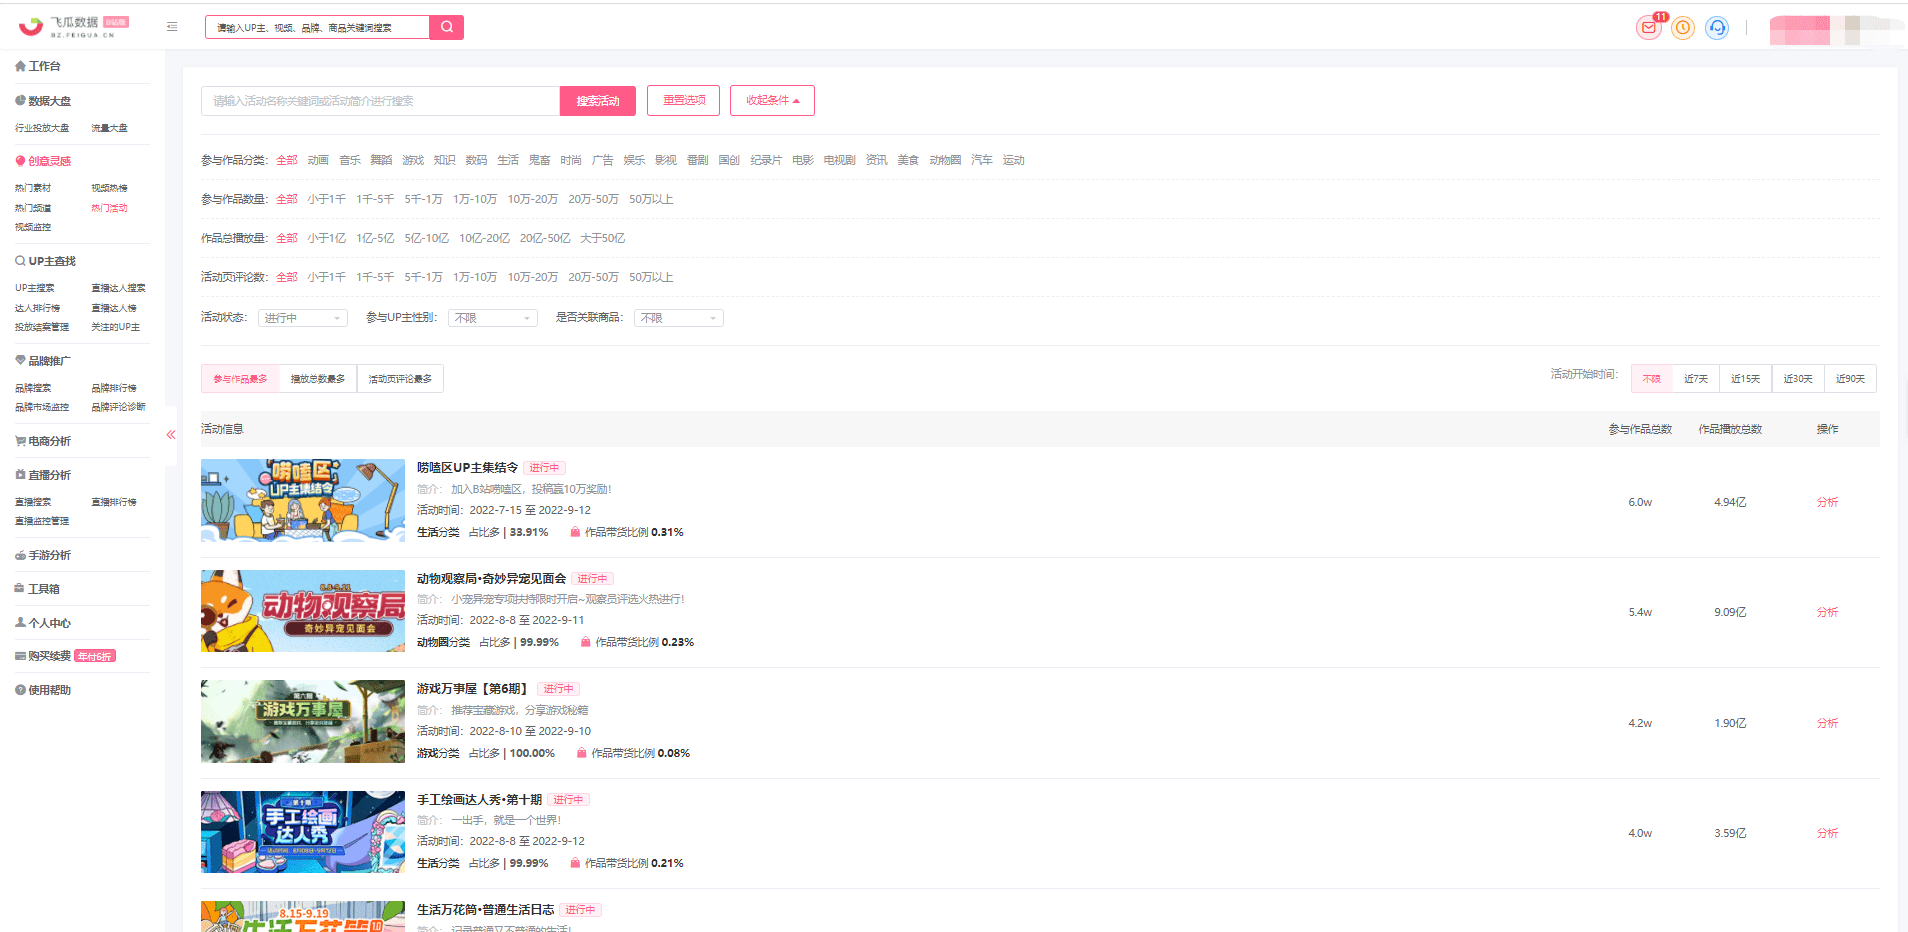Image resolution: width=1908 pixels, height=932 pixels.
Task: Collapse sidebar with double chevron icon
Action: [171, 434]
